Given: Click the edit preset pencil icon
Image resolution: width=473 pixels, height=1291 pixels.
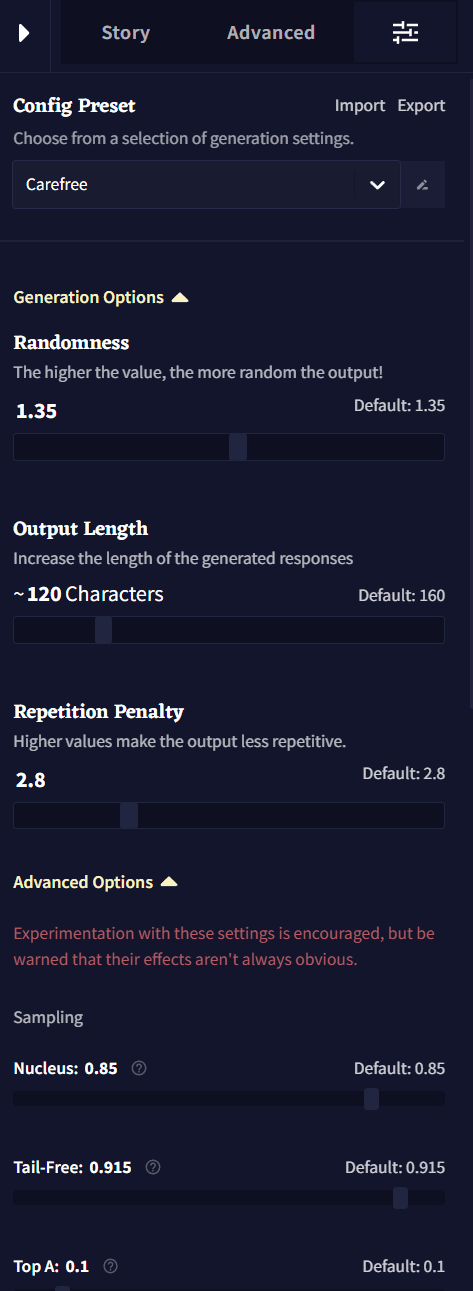Looking at the screenshot, I should pos(423,185).
